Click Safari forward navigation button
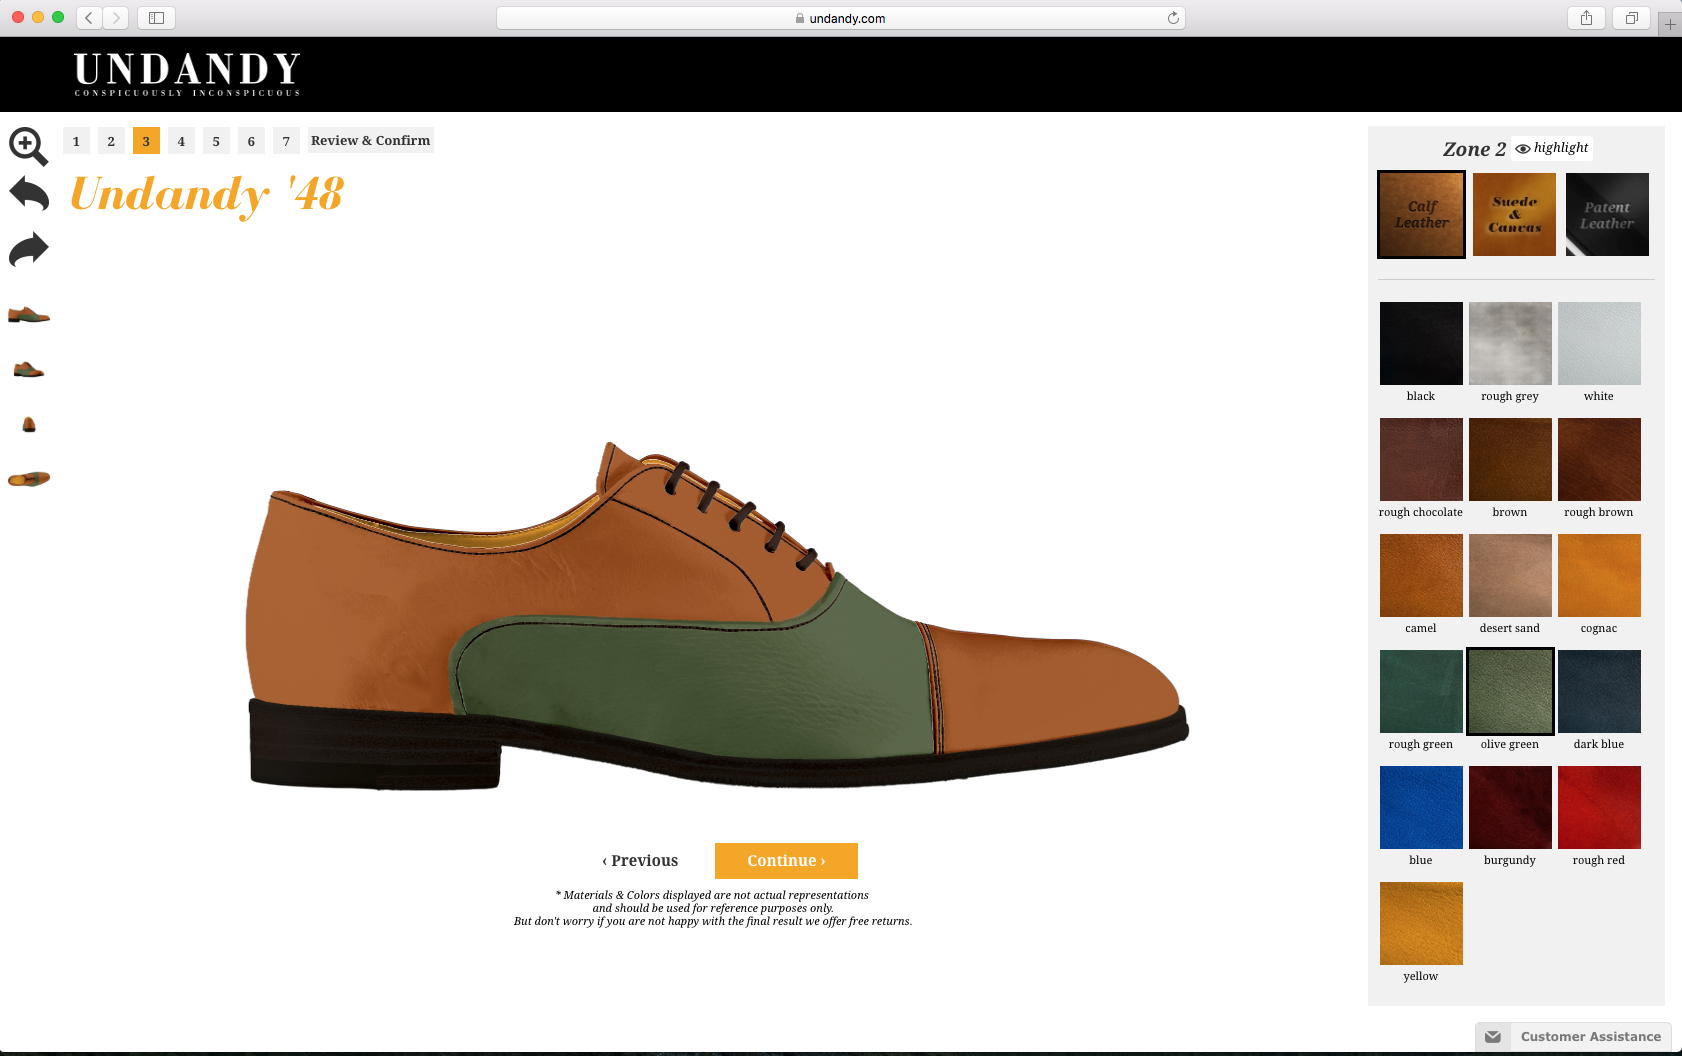Image resolution: width=1682 pixels, height=1056 pixels. pos(116,18)
